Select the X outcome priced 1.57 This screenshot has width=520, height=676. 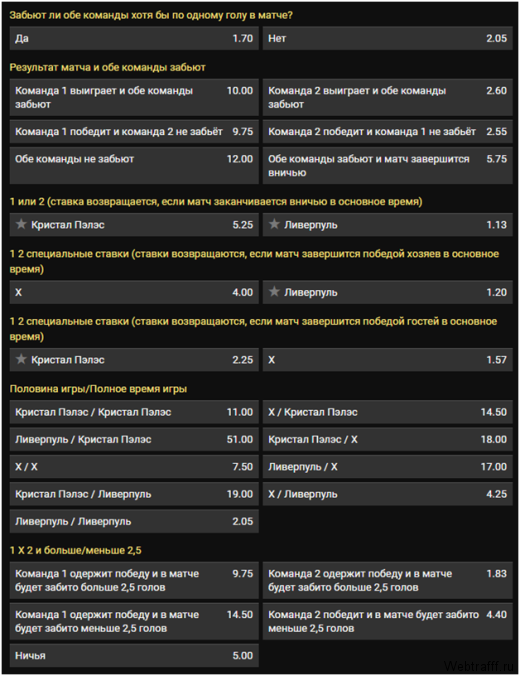pos(388,360)
